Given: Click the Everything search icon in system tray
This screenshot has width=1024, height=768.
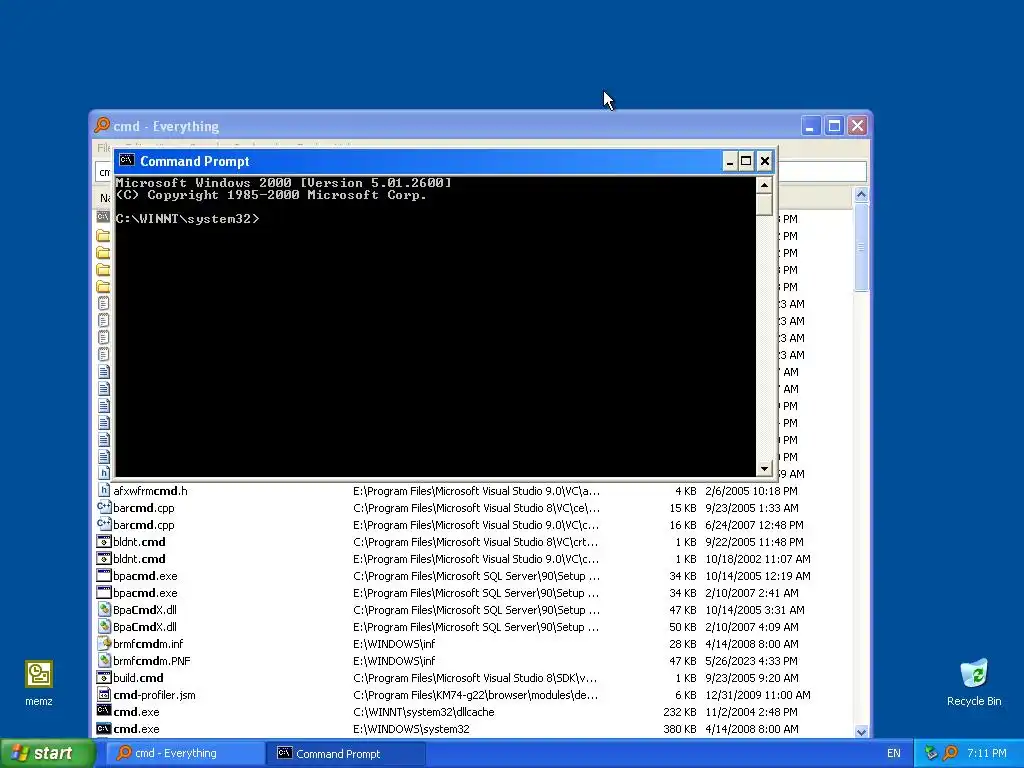Looking at the screenshot, I should point(951,753).
